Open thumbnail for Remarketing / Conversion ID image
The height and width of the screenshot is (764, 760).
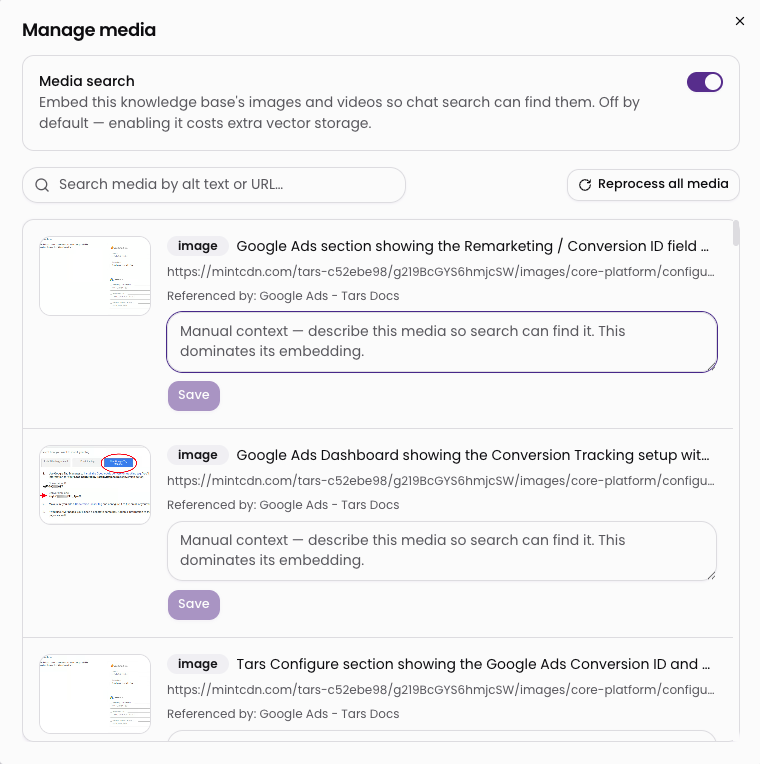click(x=95, y=276)
